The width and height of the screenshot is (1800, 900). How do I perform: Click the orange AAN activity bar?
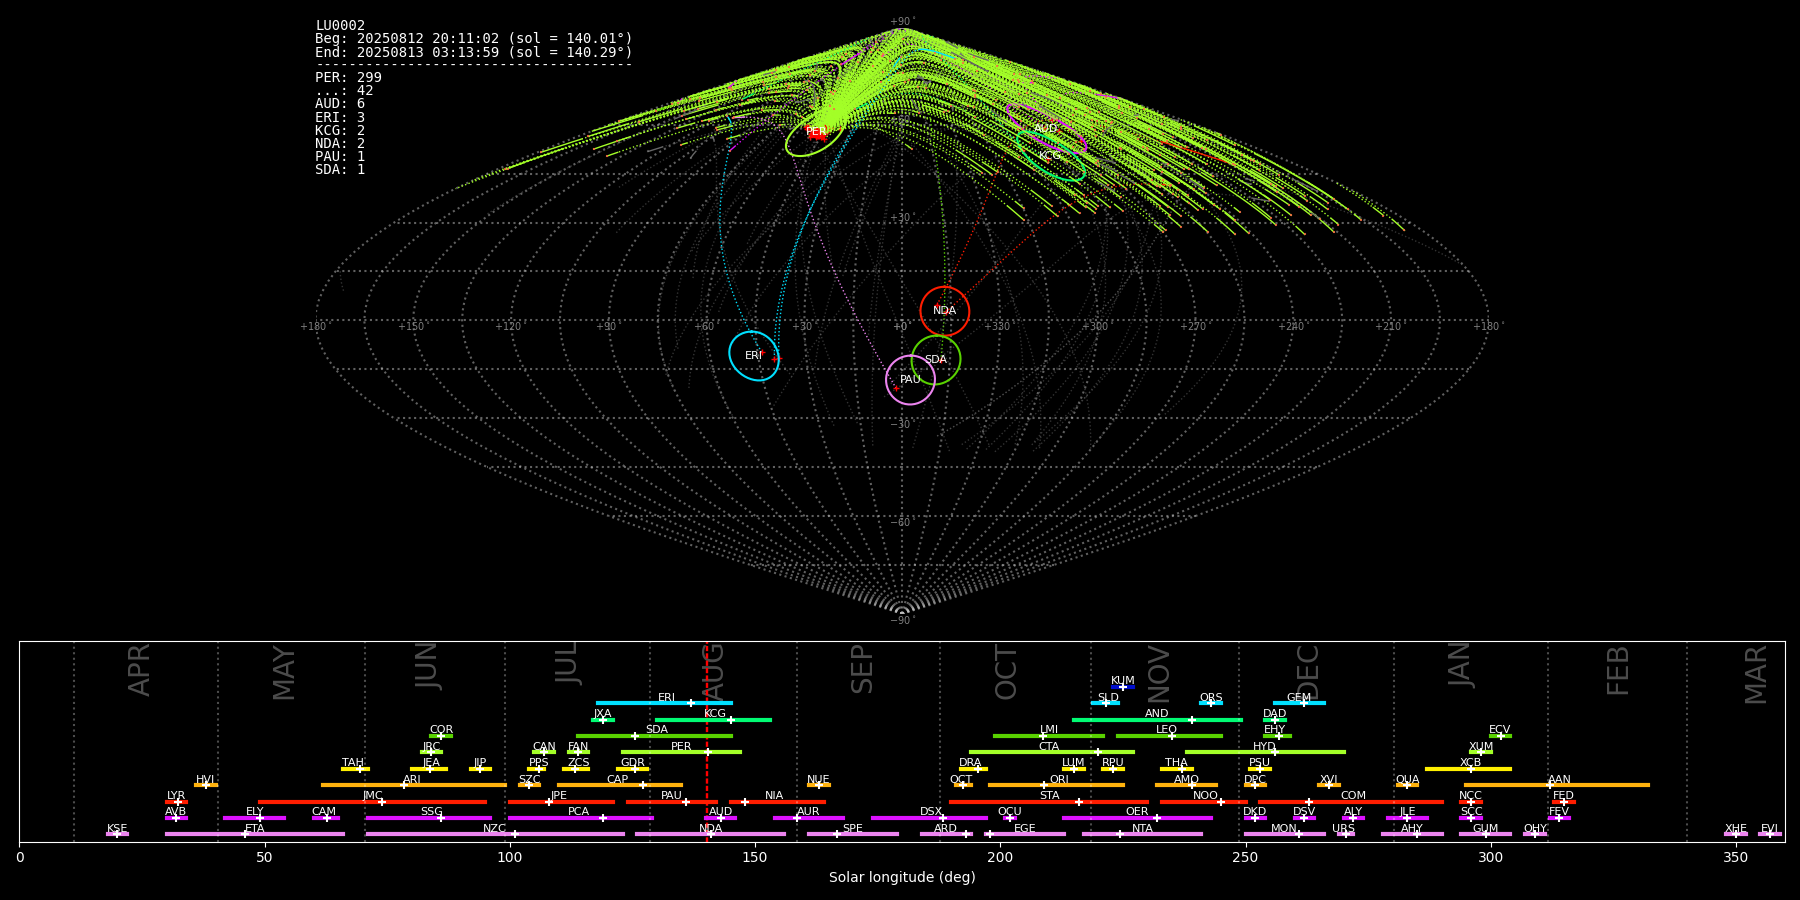tap(1557, 785)
